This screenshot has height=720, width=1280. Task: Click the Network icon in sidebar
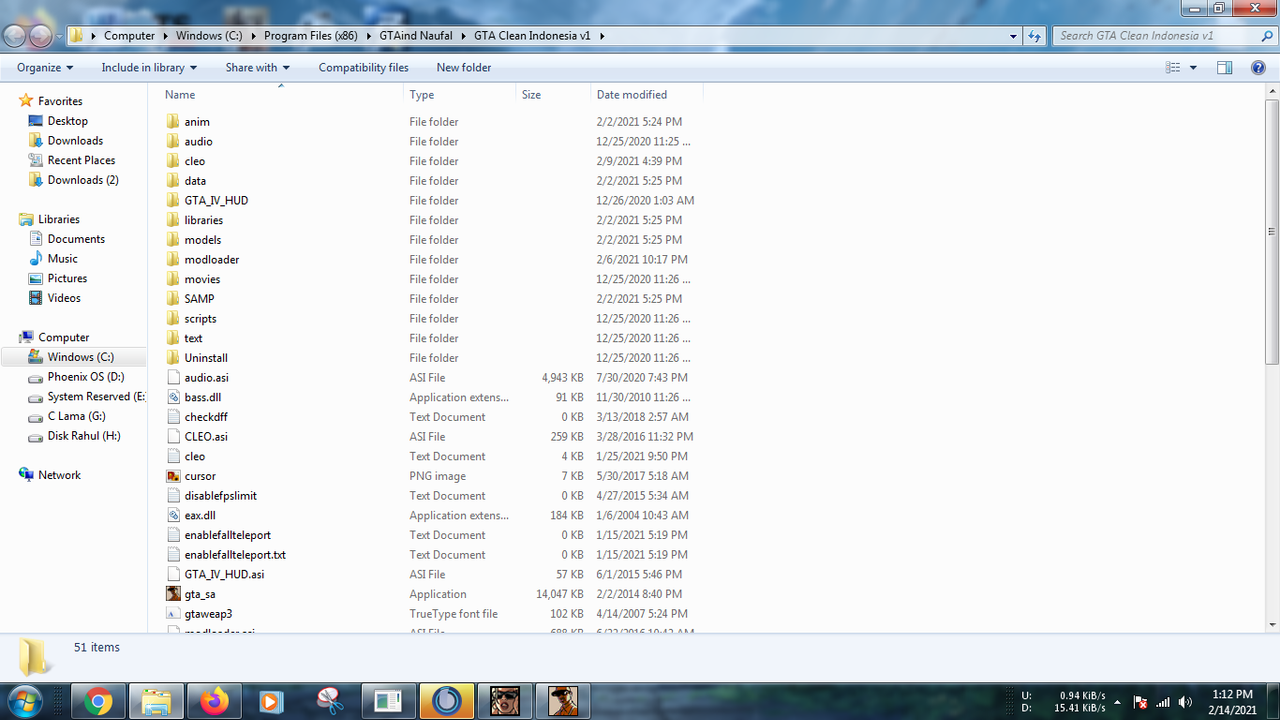26,475
